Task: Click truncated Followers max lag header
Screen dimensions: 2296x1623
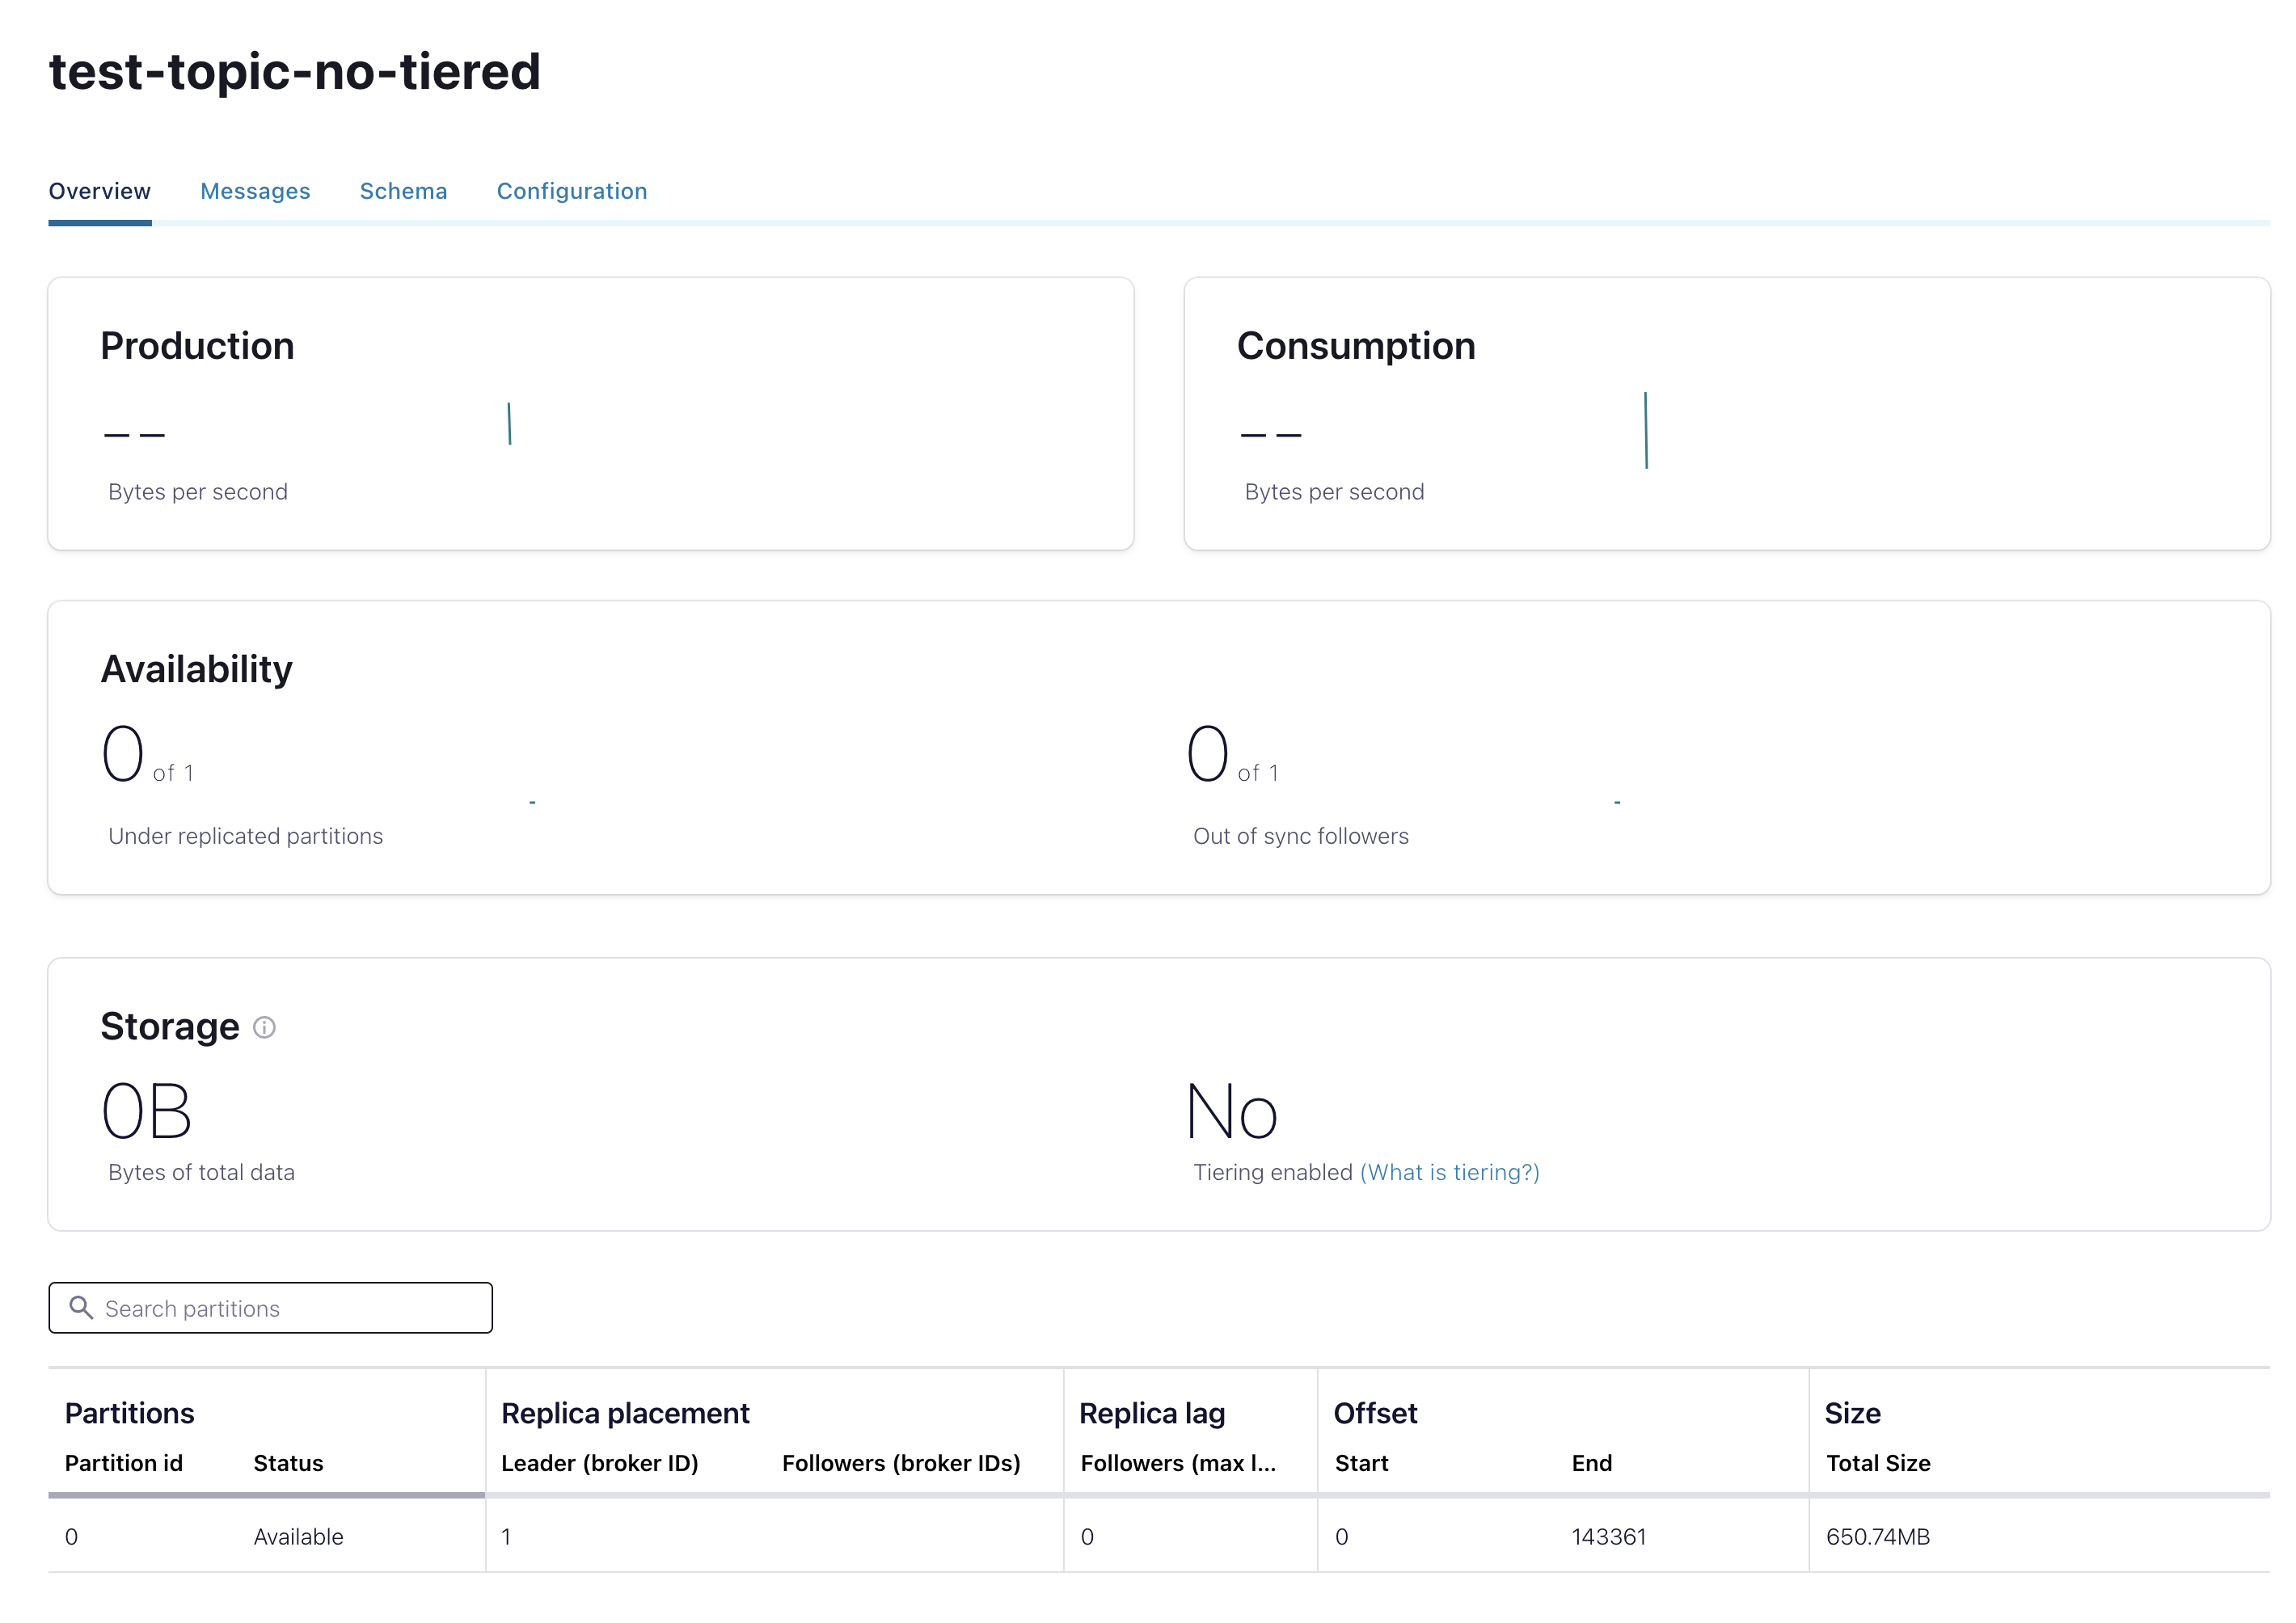Action: click(x=1177, y=1463)
